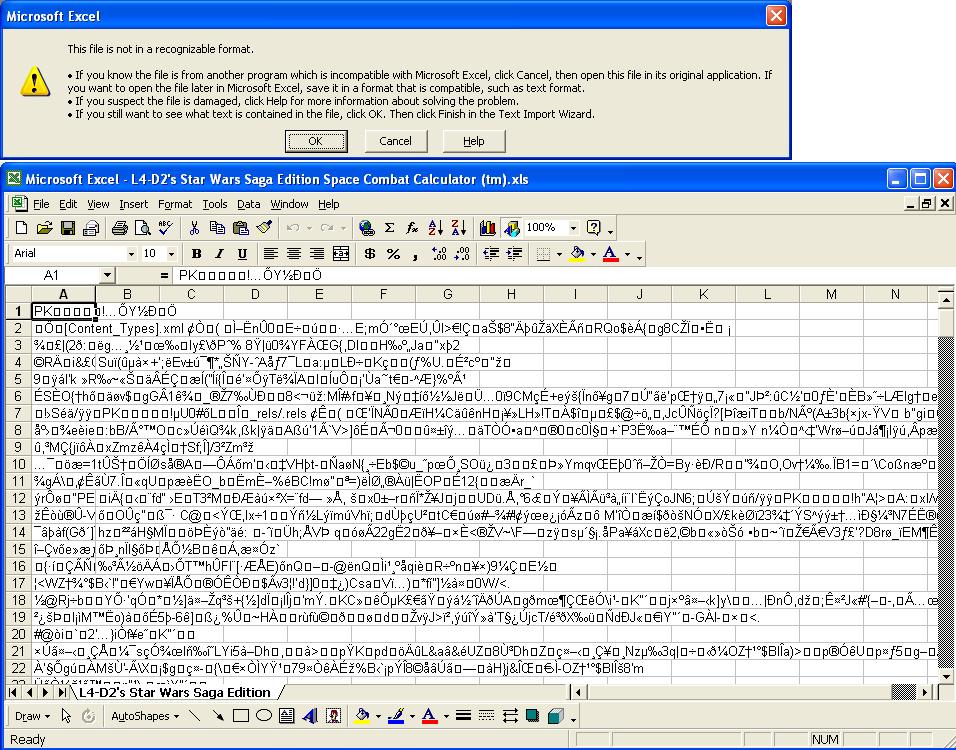Open the Draw menu dropdown
This screenshot has height=750, width=956.
click(x=32, y=716)
